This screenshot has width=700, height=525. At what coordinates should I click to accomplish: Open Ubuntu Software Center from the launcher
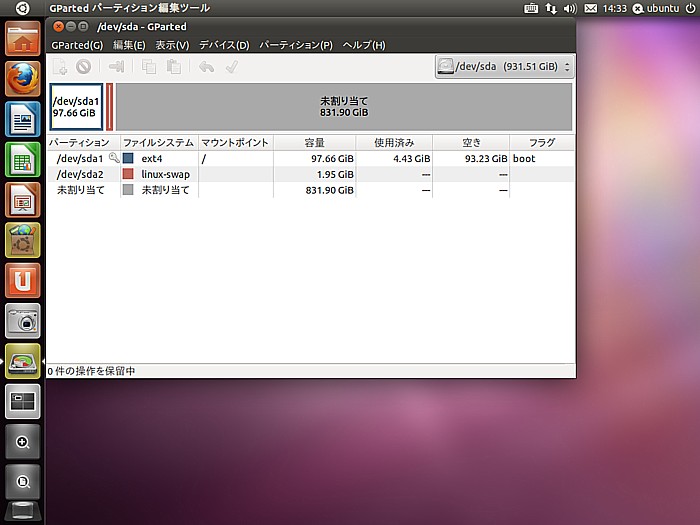pos(23,240)
